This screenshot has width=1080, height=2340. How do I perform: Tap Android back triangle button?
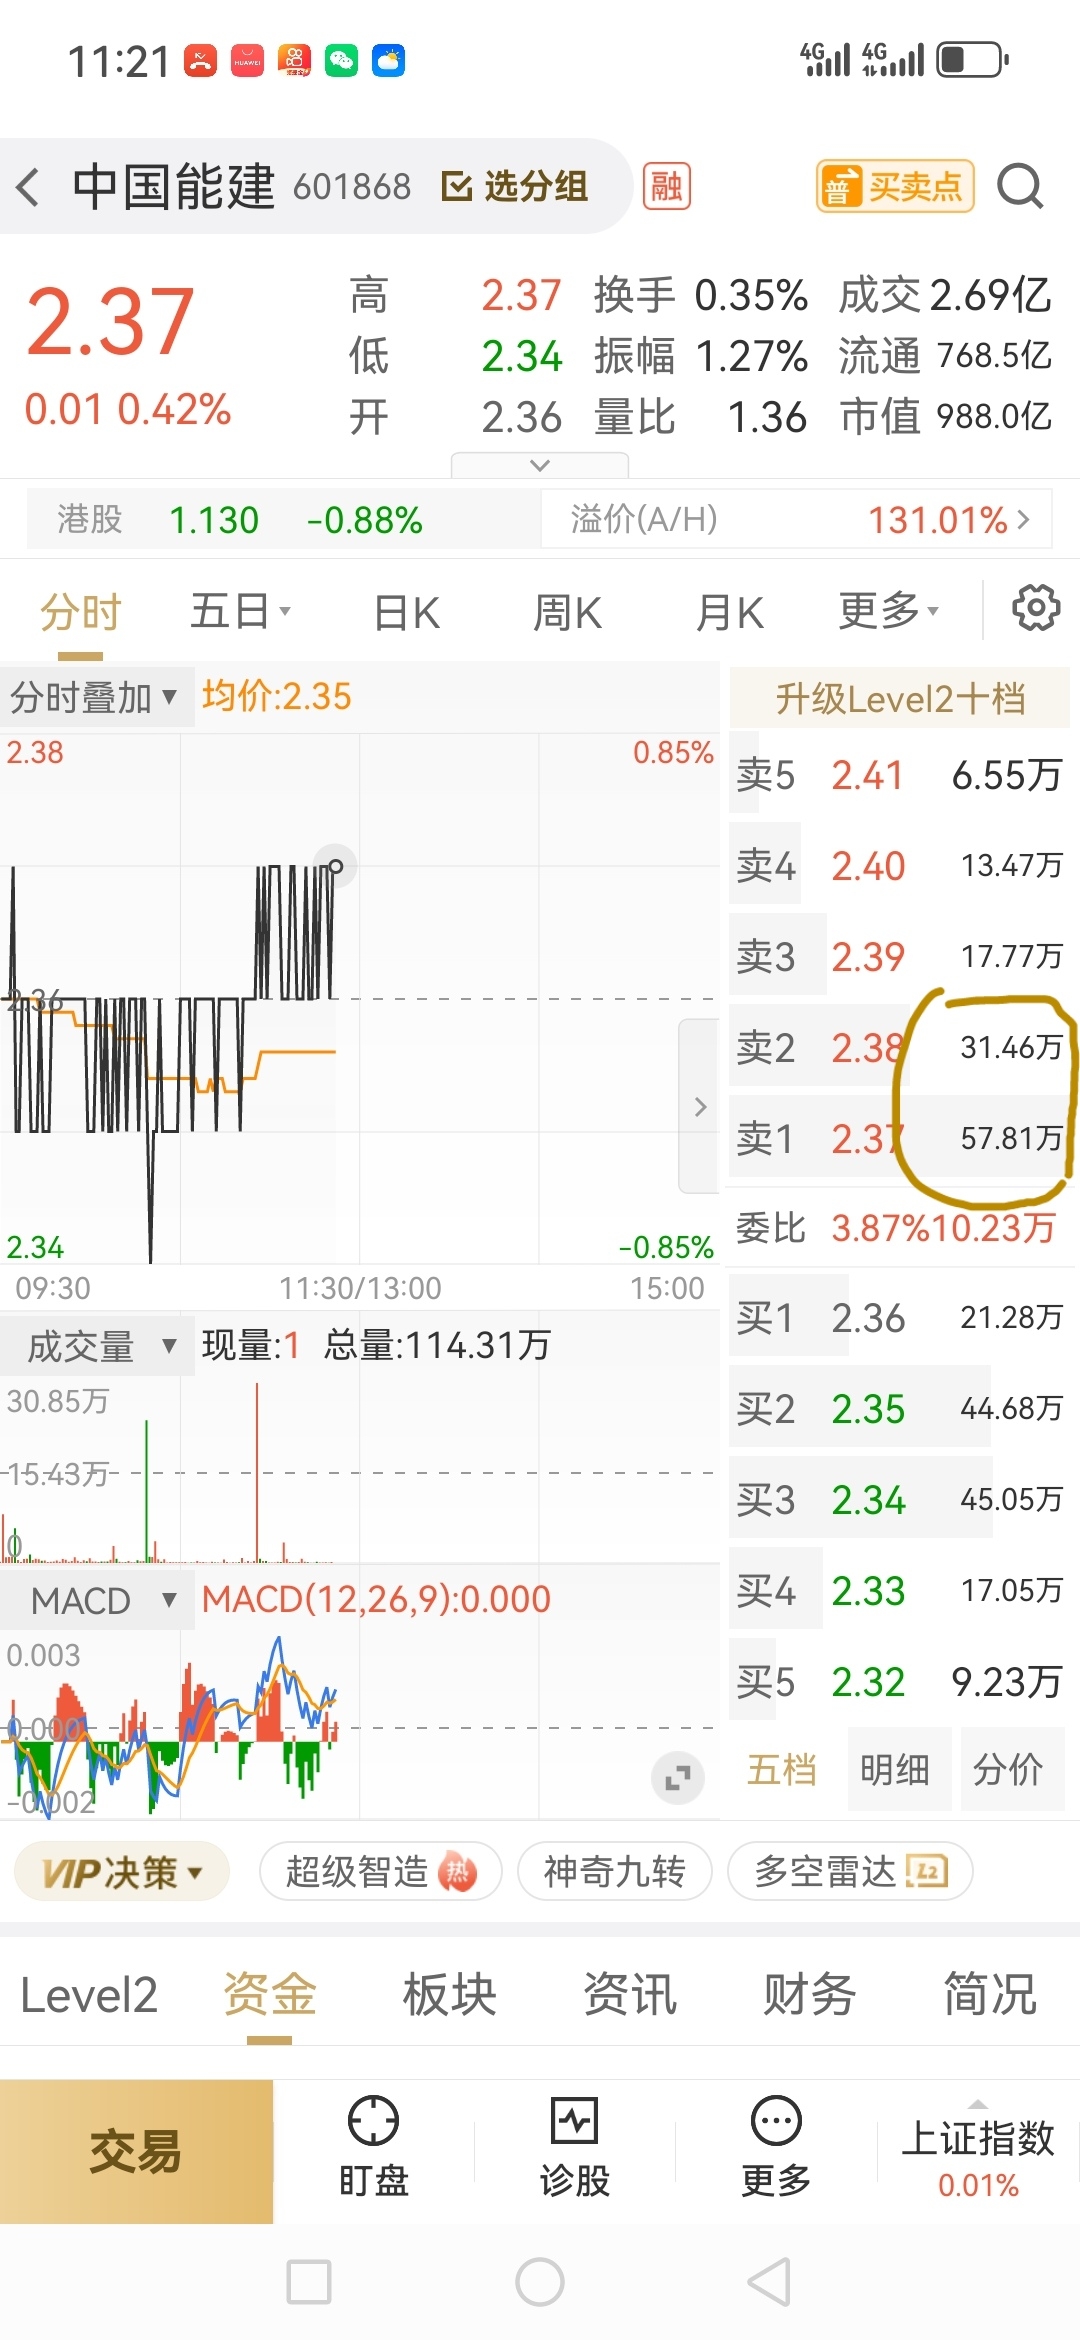[769, 2282]
